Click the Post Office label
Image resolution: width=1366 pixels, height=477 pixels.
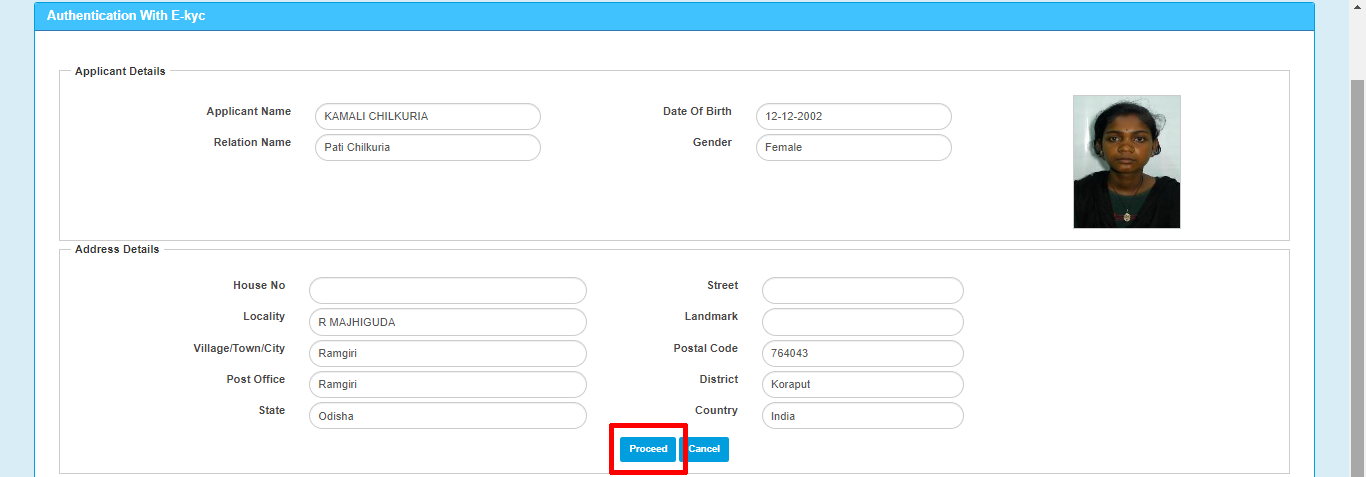pos(256,379)
